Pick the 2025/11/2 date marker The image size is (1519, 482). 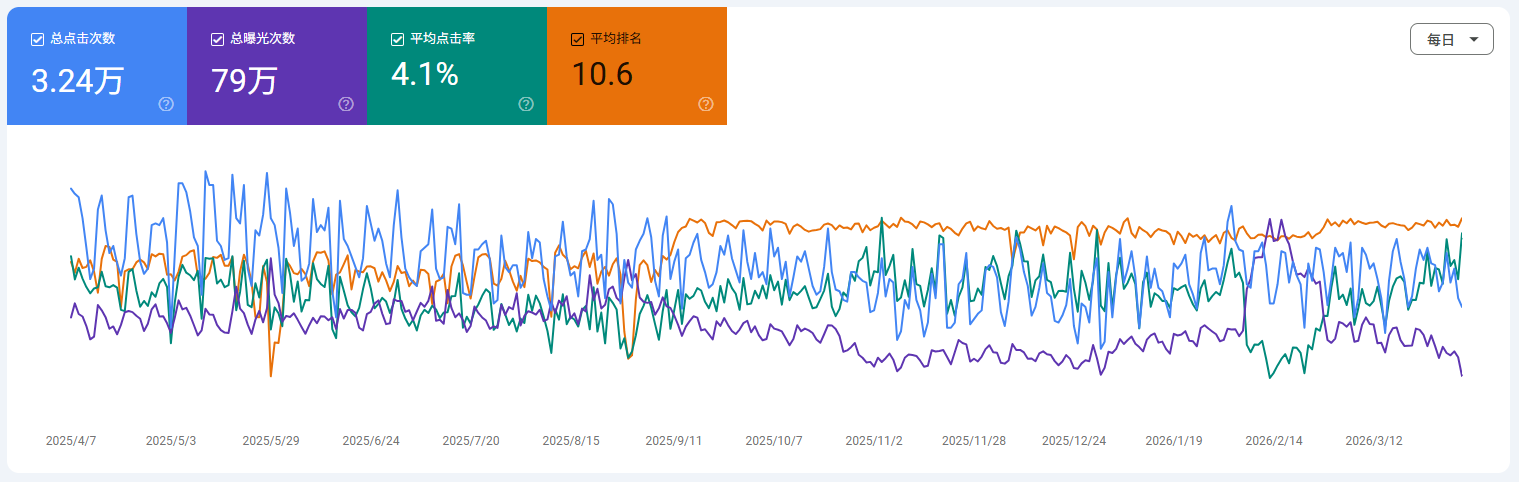(874, 440)
